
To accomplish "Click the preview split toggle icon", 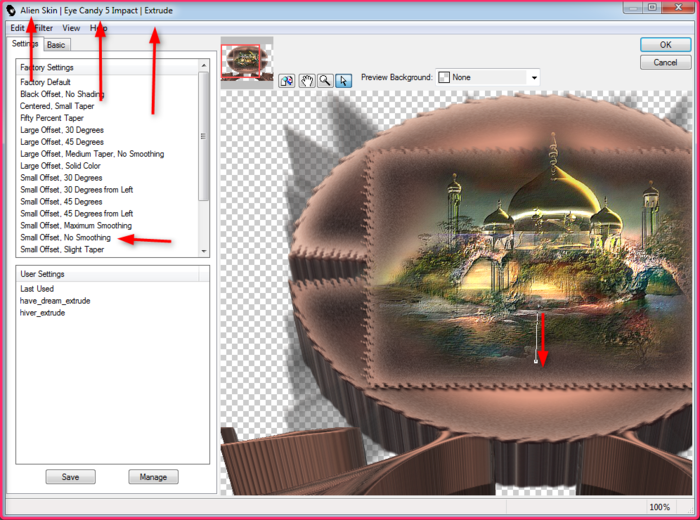I will pos(287,81).
